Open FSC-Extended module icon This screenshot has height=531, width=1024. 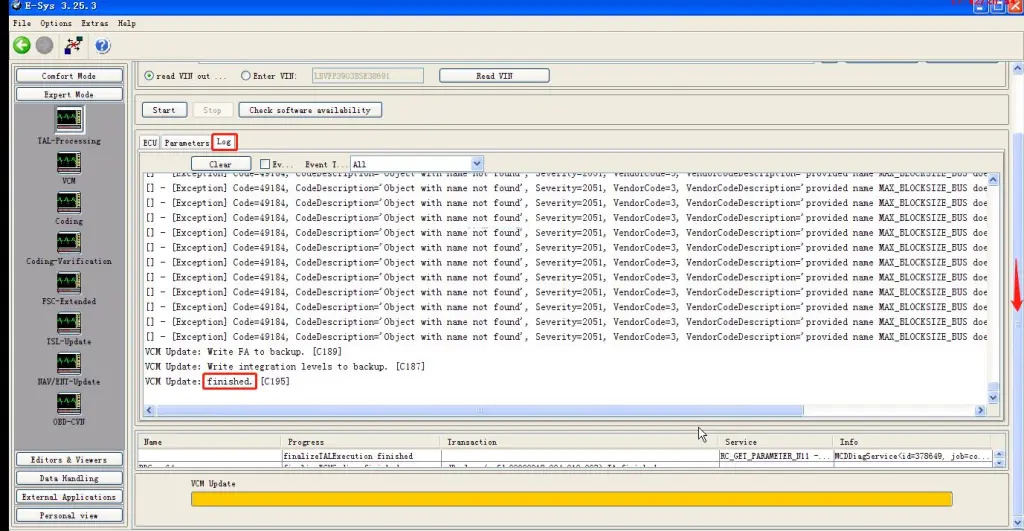coord(69,283)
